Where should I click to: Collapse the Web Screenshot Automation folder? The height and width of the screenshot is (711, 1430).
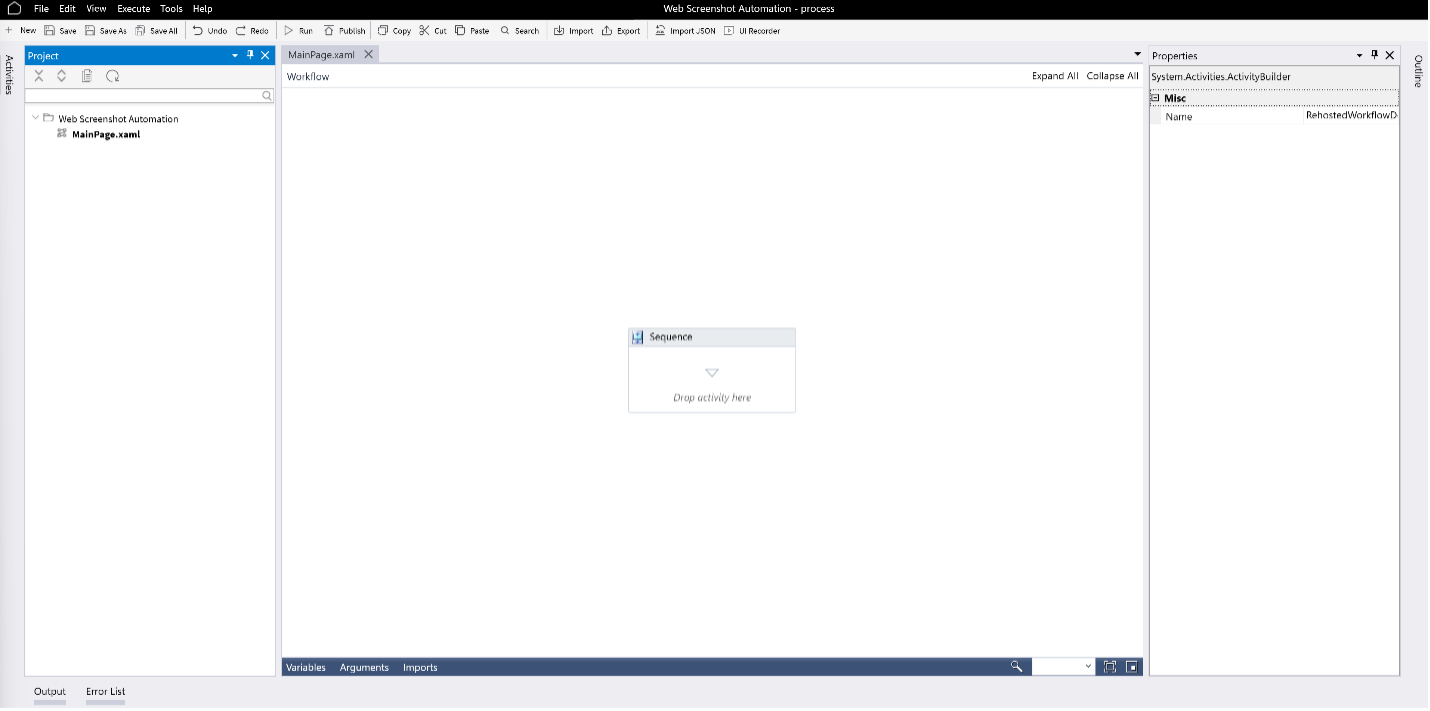(36, 118)
